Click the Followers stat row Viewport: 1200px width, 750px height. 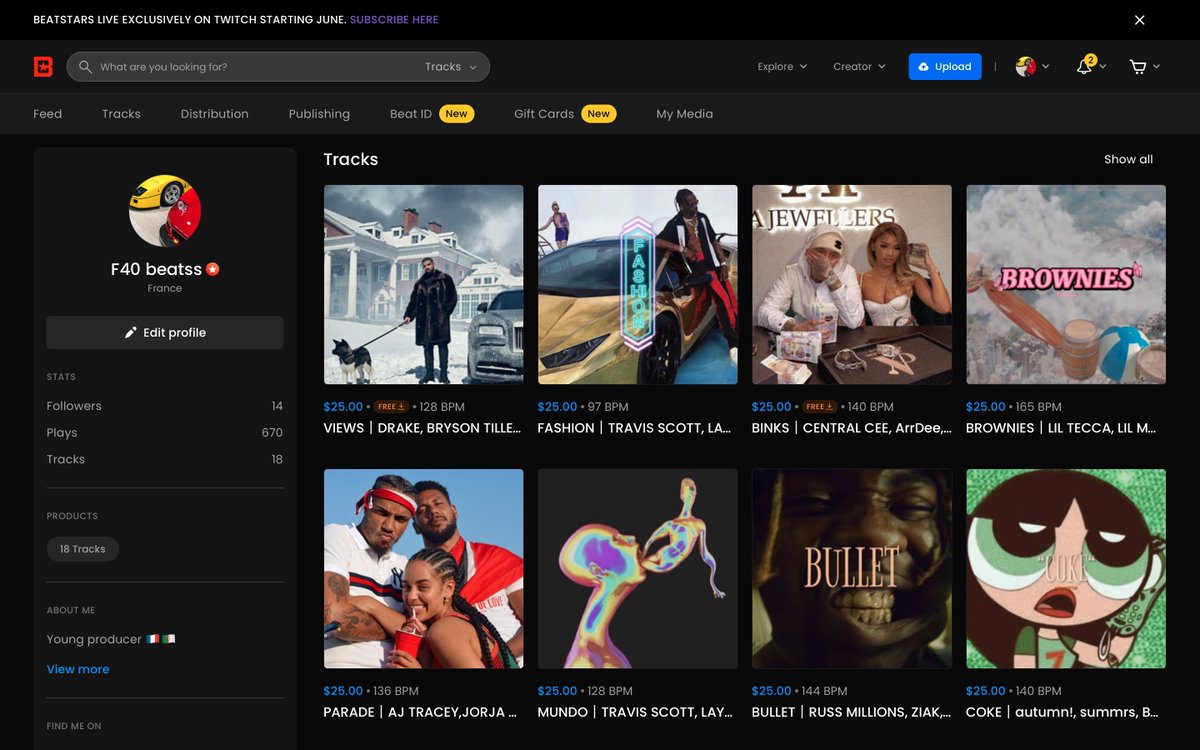pyautogui.click(x=165, y=406)
